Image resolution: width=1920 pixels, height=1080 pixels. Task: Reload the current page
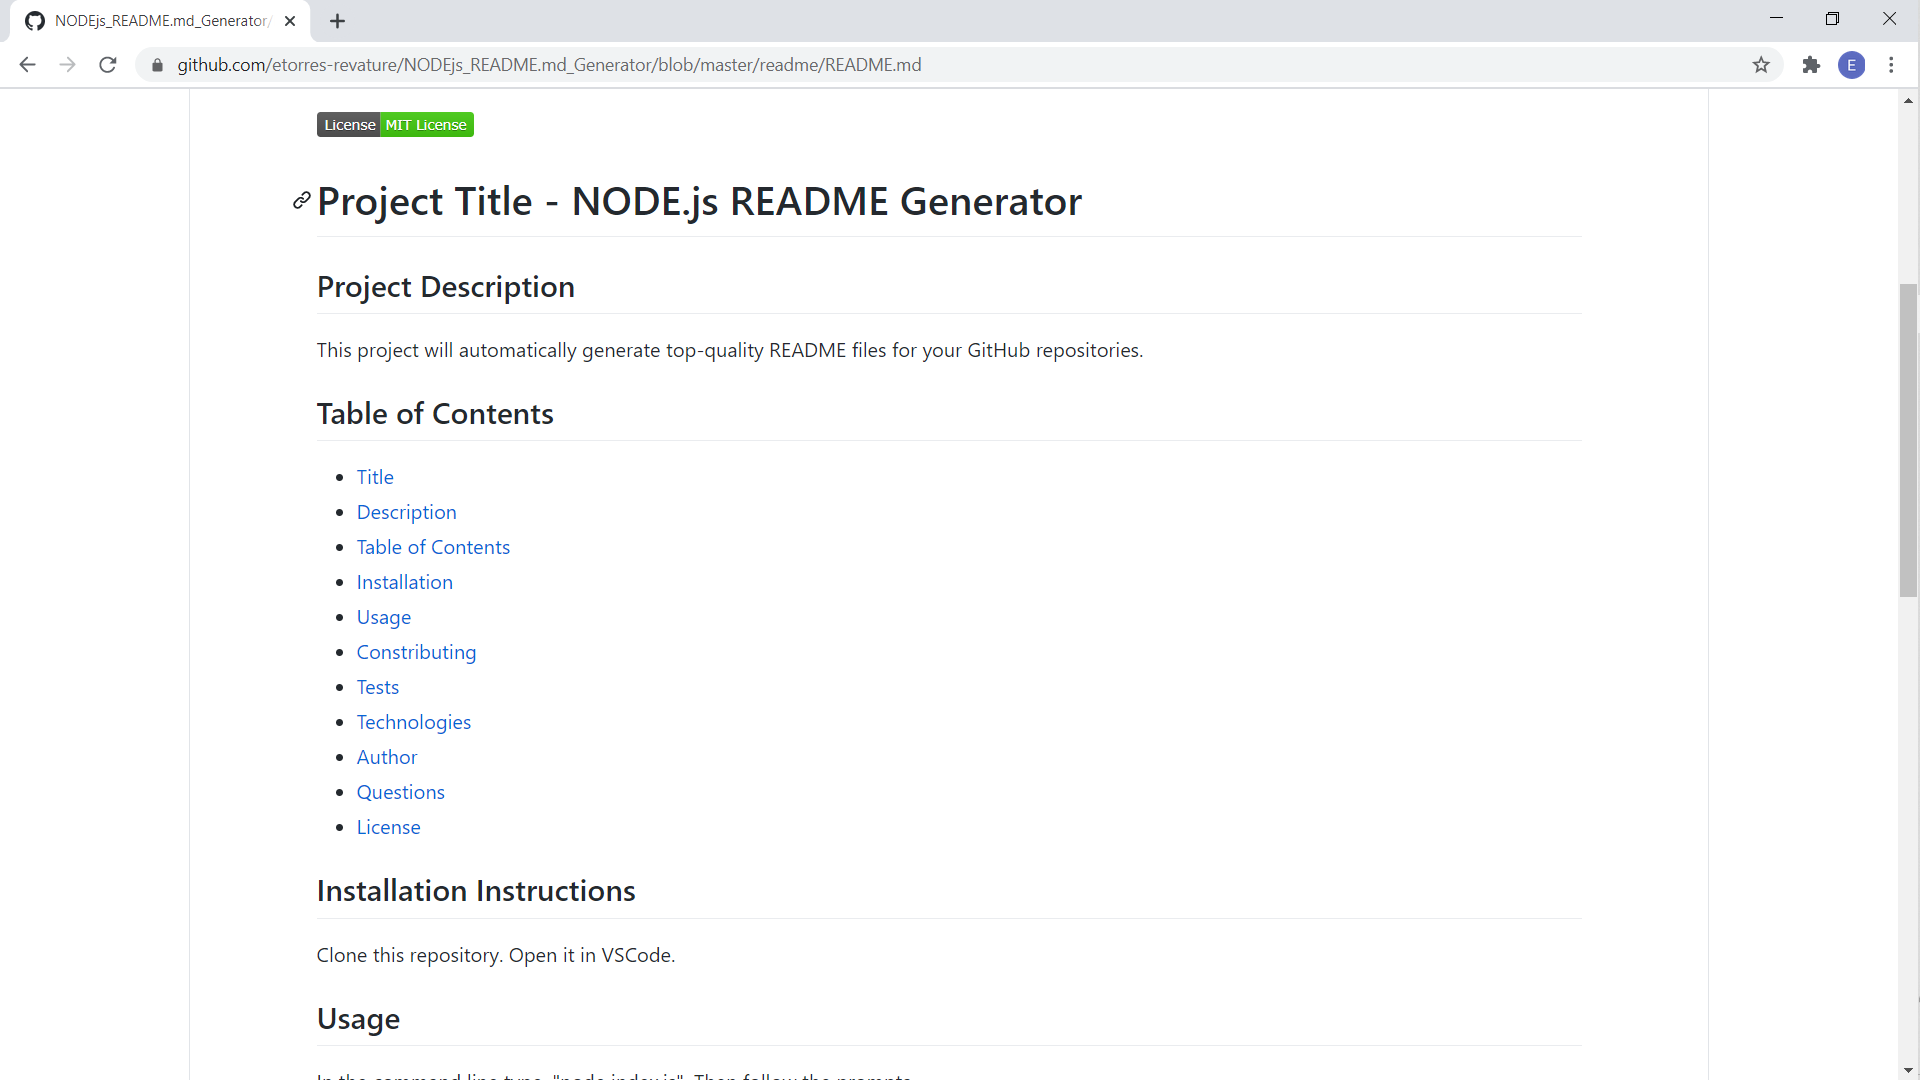tap(107, 64)
